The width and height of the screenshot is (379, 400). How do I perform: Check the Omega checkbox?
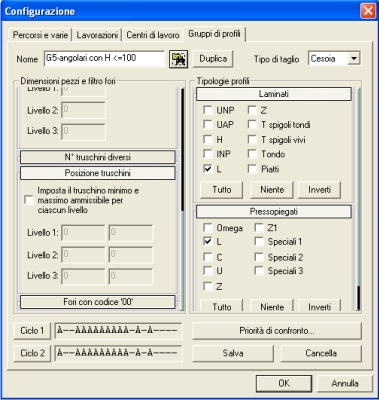[x=208, y=228]
